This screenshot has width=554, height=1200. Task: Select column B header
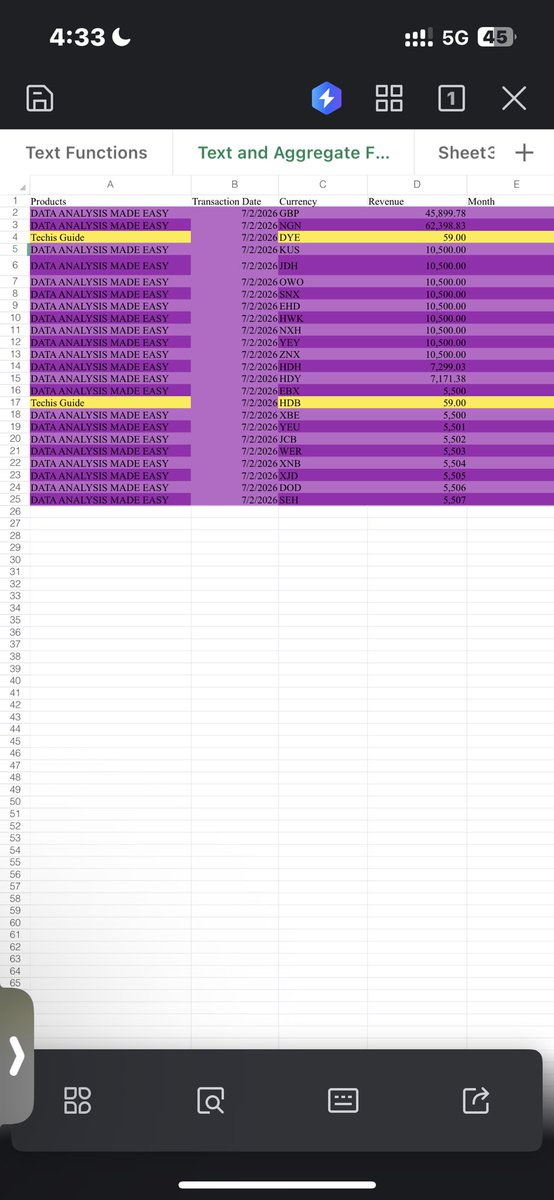point(235,184)
